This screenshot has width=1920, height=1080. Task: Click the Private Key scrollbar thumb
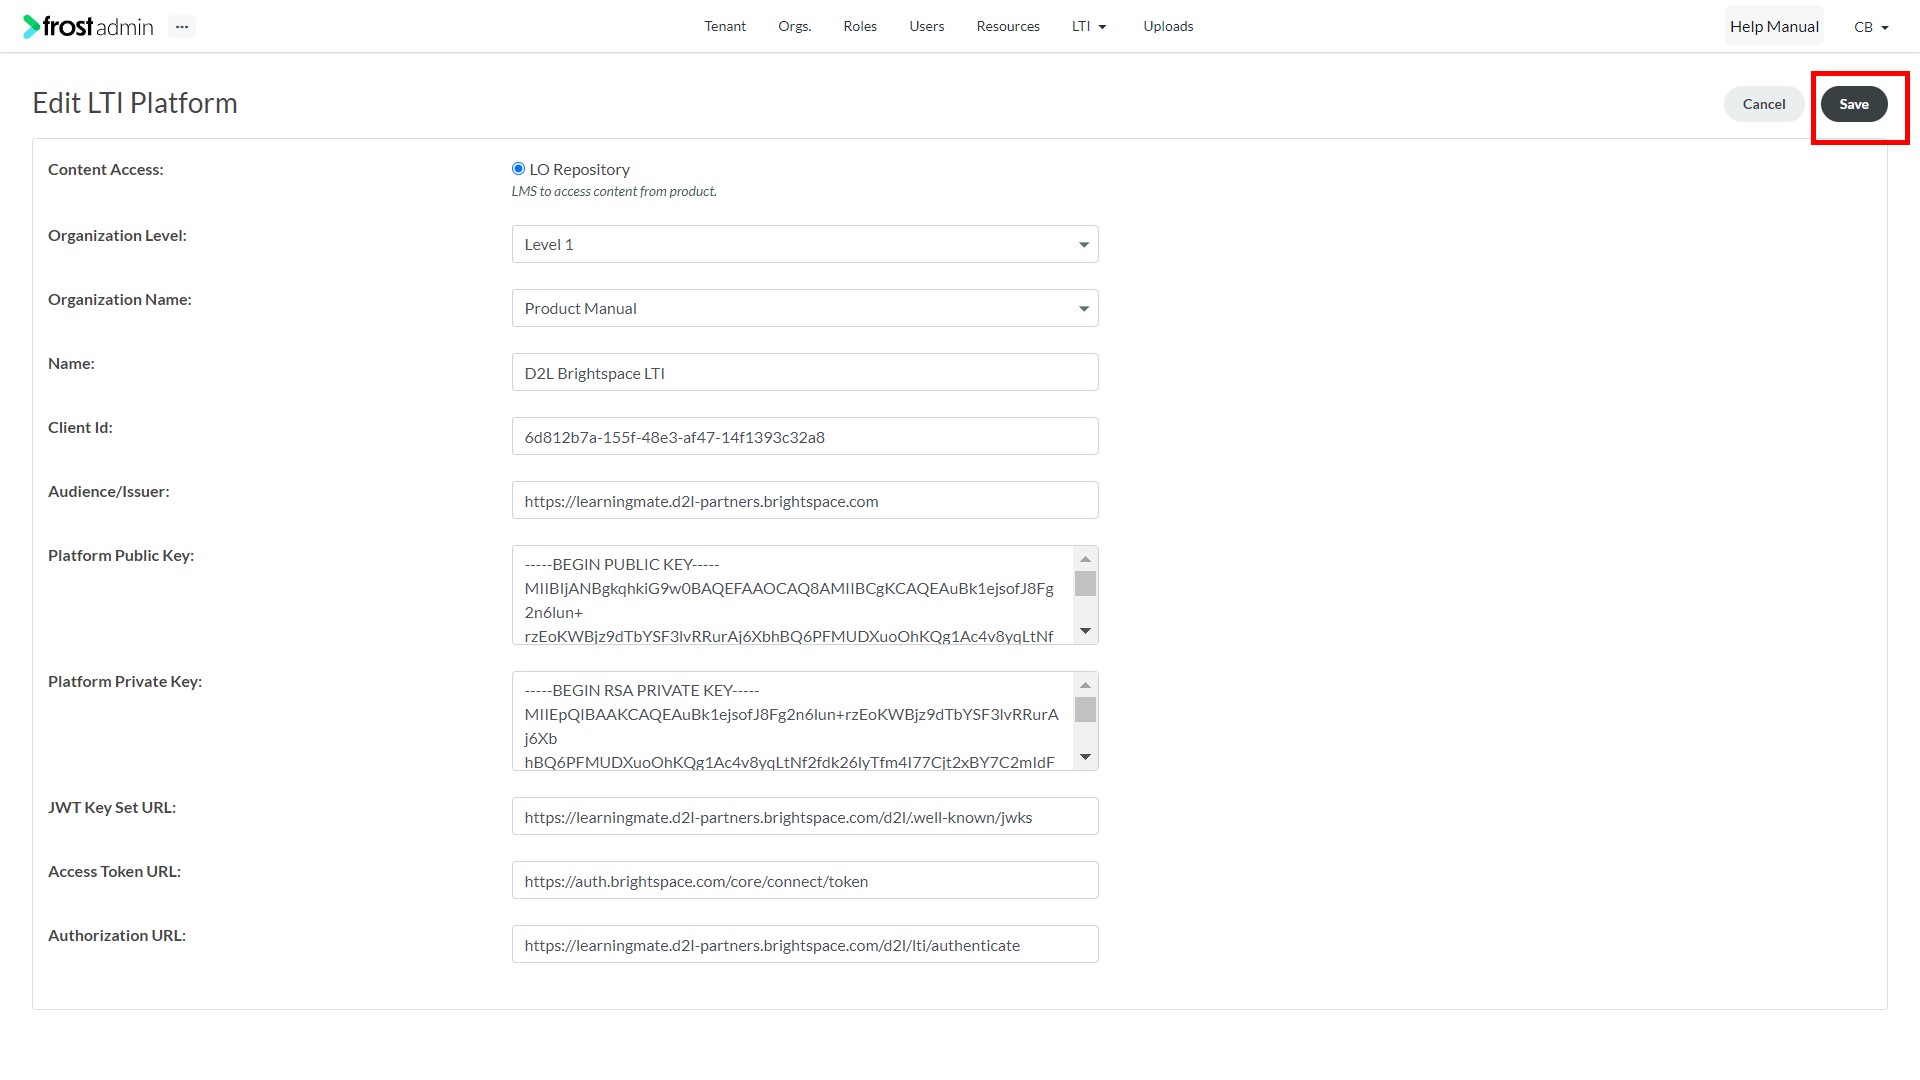tap(1085, 709)
